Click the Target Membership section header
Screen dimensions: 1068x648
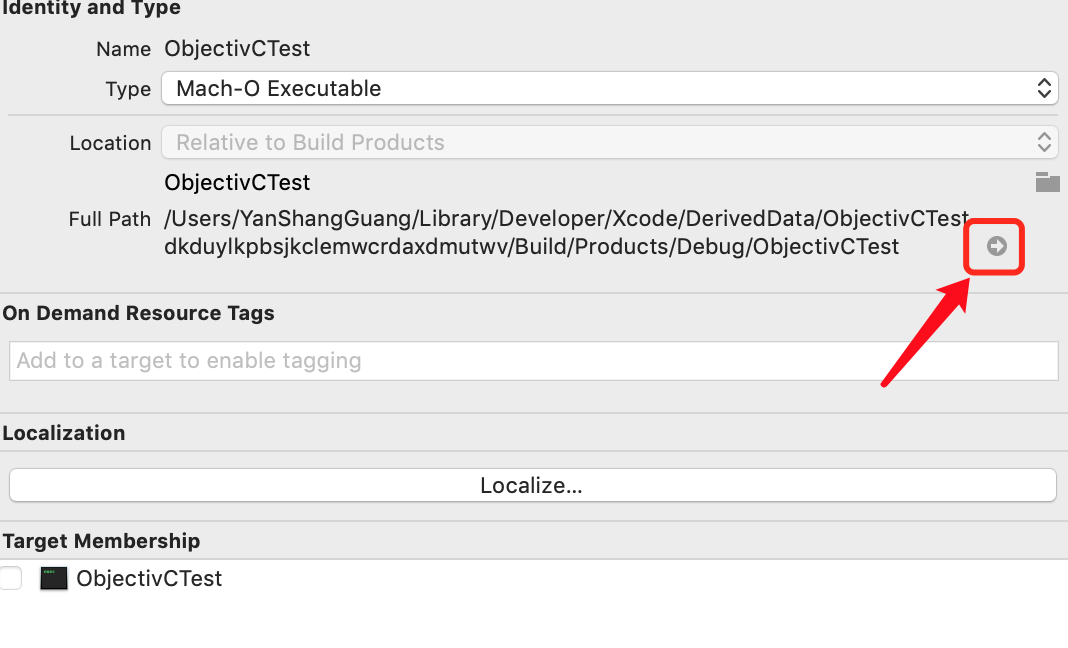(x=101, y=541)
